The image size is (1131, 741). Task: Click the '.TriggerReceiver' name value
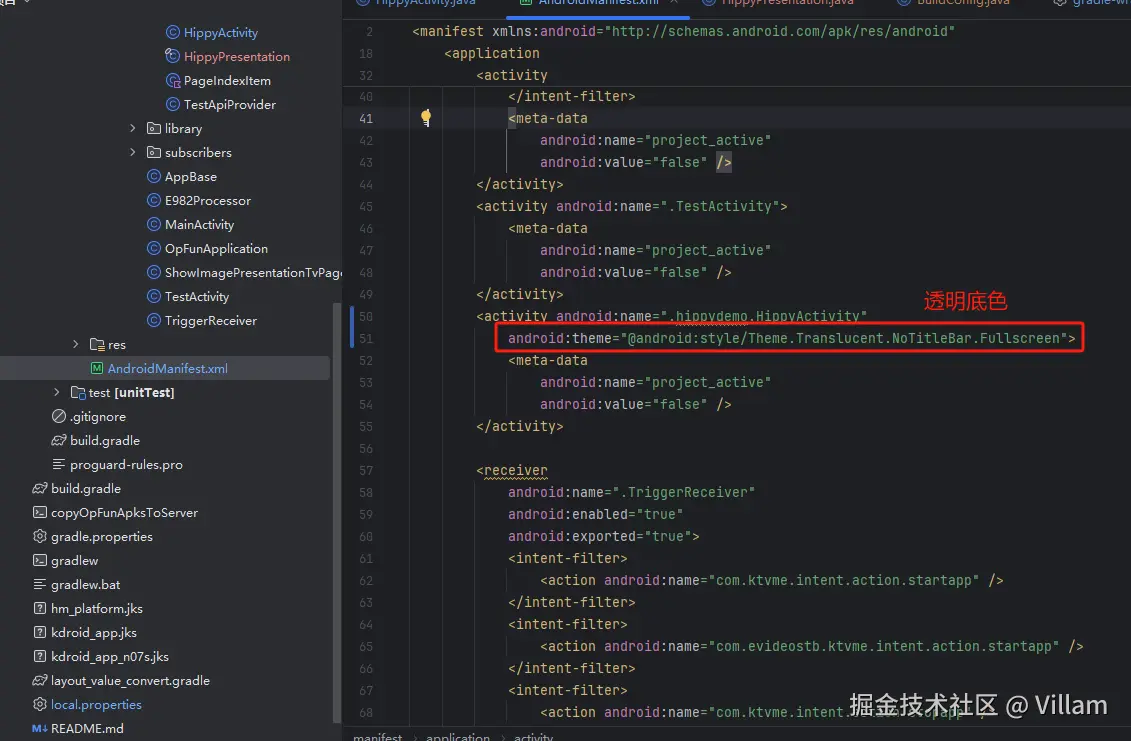[683, 492]
